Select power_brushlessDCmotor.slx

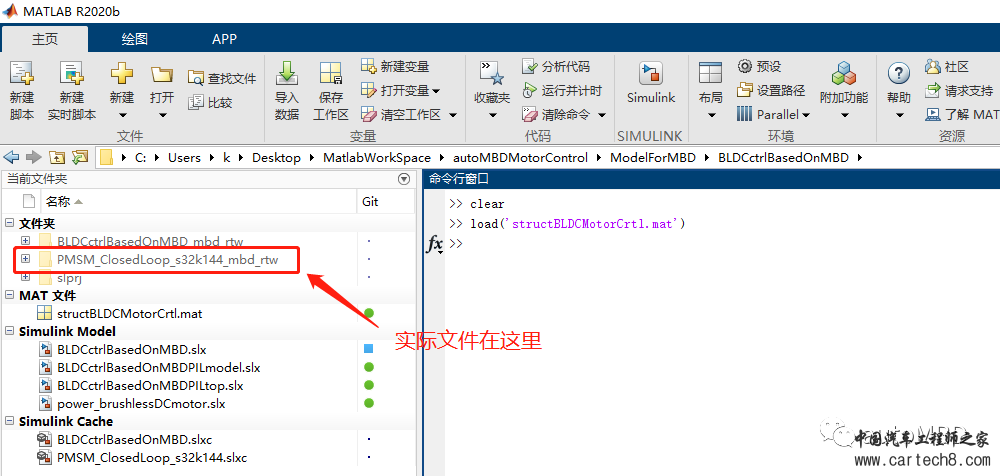(141, 403)
